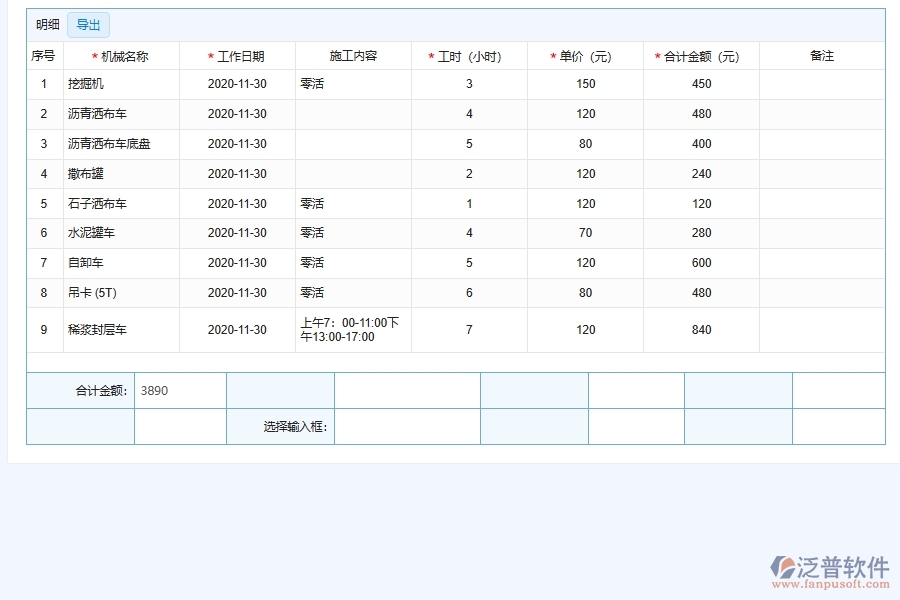Click the 选择输入框 input field
This screenshot has height=600, width=900.
point(407,427)
